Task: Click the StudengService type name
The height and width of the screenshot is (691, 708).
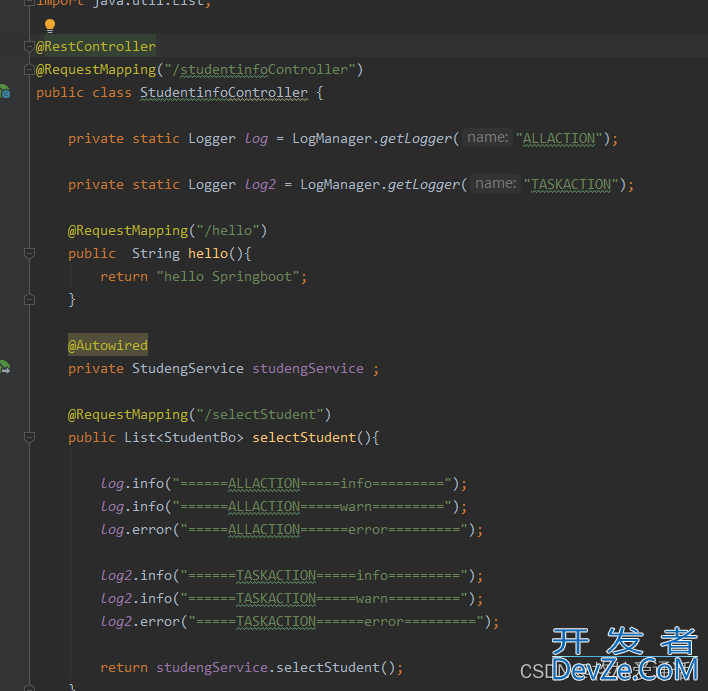Action: [x=187, y=369]
